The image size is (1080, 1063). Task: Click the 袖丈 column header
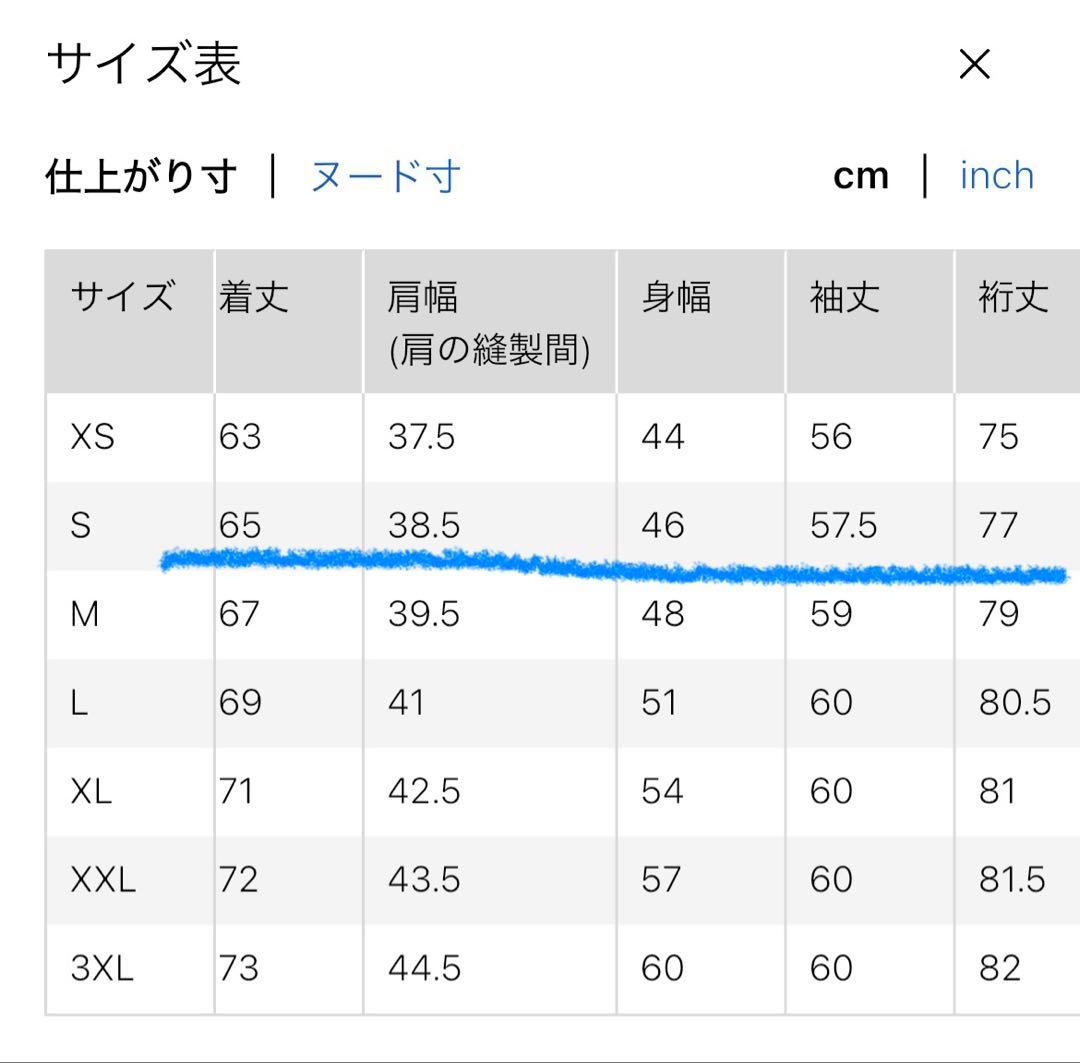[x=844, y=297]
